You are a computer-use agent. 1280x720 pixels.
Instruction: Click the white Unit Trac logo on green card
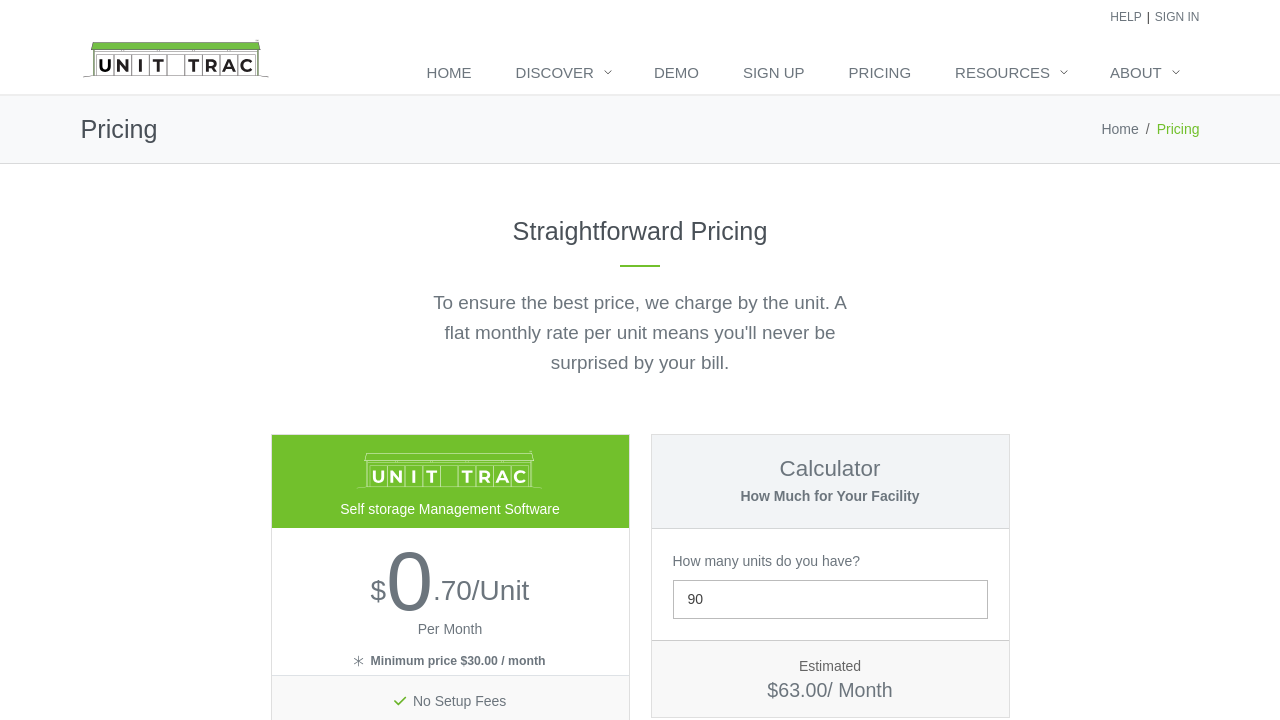(450, 471)
